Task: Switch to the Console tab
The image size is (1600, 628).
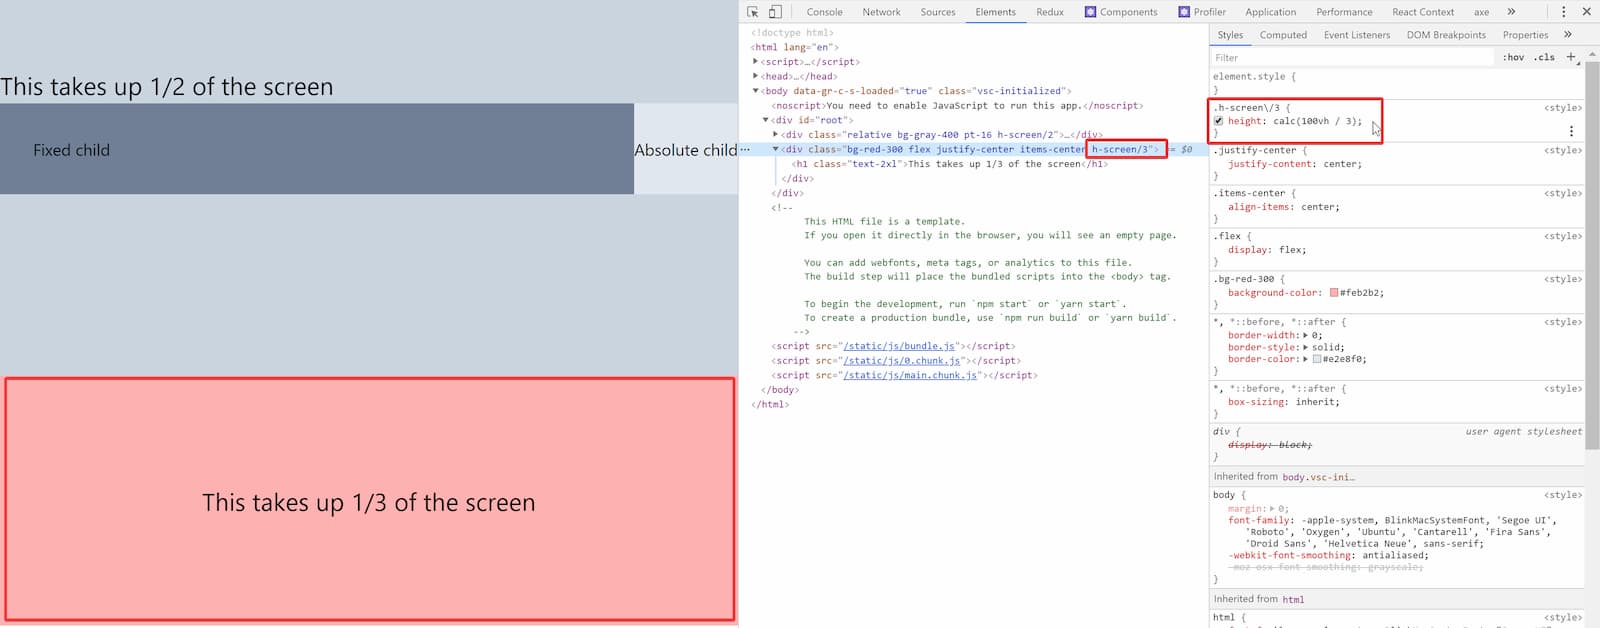Action: tap(824, 12)
